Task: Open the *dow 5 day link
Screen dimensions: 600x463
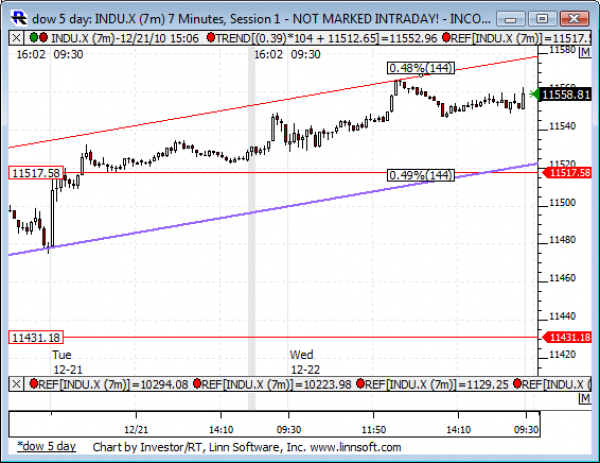Action: tap(47, 447)
